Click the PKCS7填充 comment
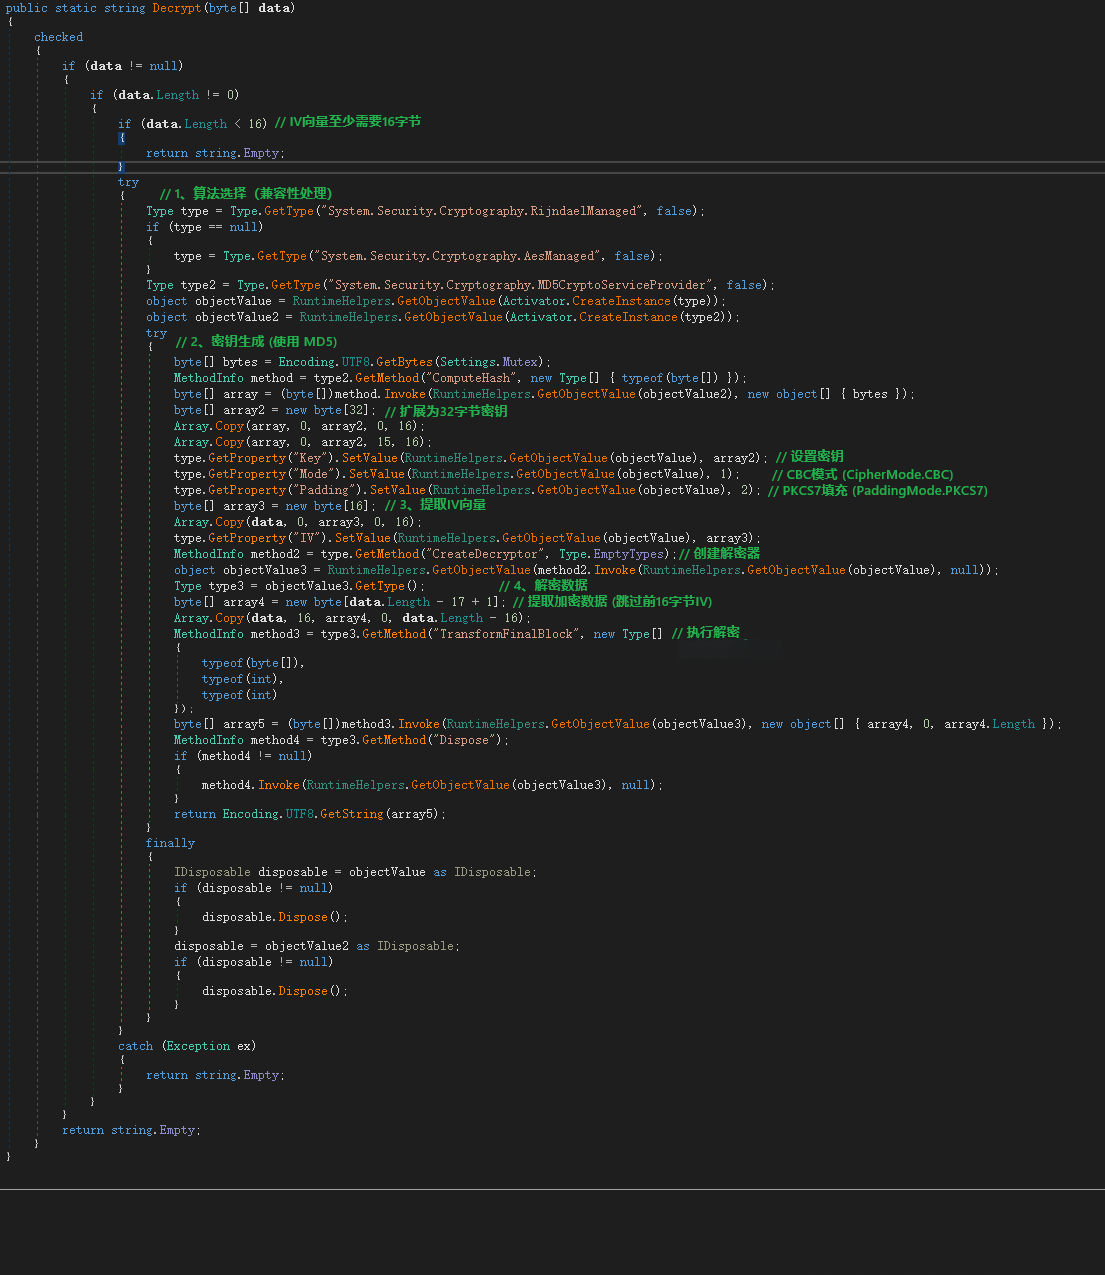The image size is (1105, 1275). coord(878,490)
